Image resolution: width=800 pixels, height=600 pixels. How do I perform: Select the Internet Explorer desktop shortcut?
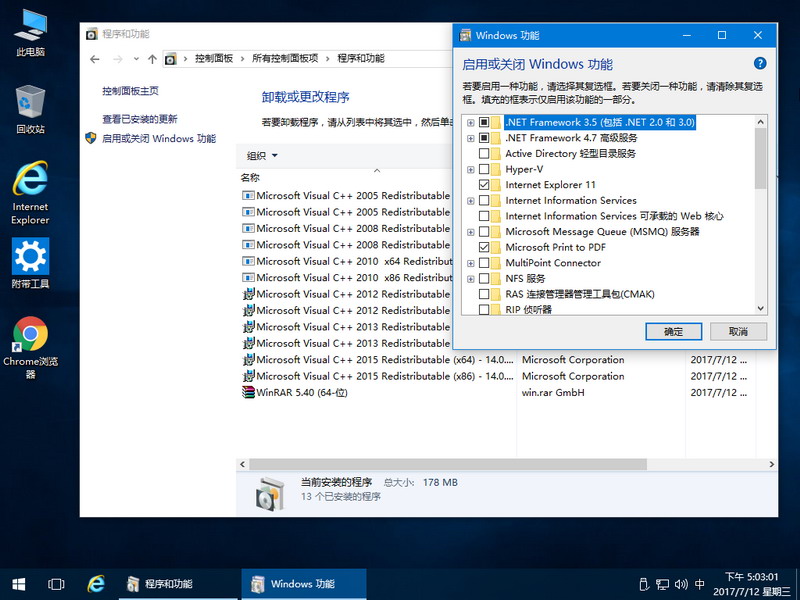(30, 193)
